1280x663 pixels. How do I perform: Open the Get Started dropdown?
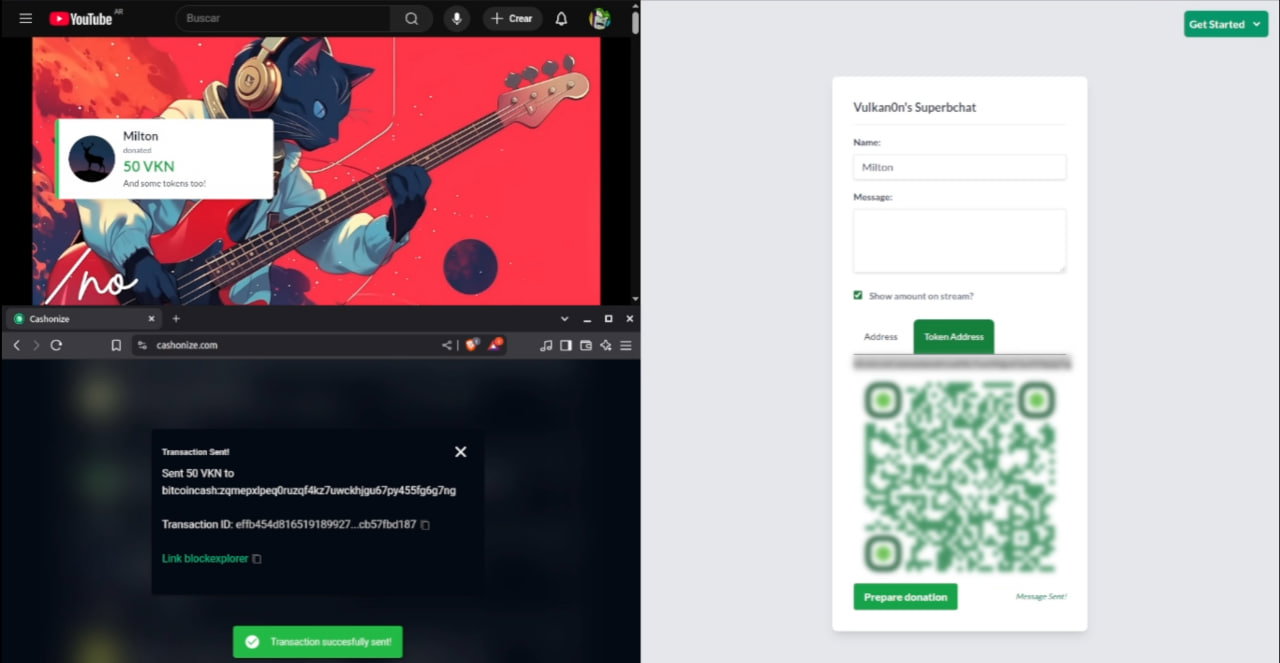pos(1226,24)
